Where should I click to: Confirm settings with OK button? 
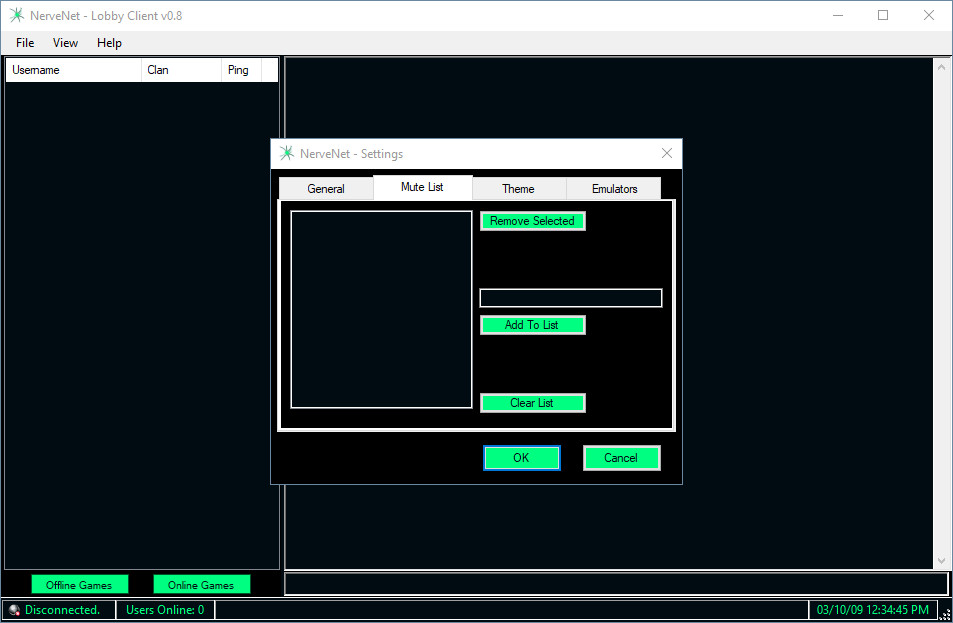[521, 458]
